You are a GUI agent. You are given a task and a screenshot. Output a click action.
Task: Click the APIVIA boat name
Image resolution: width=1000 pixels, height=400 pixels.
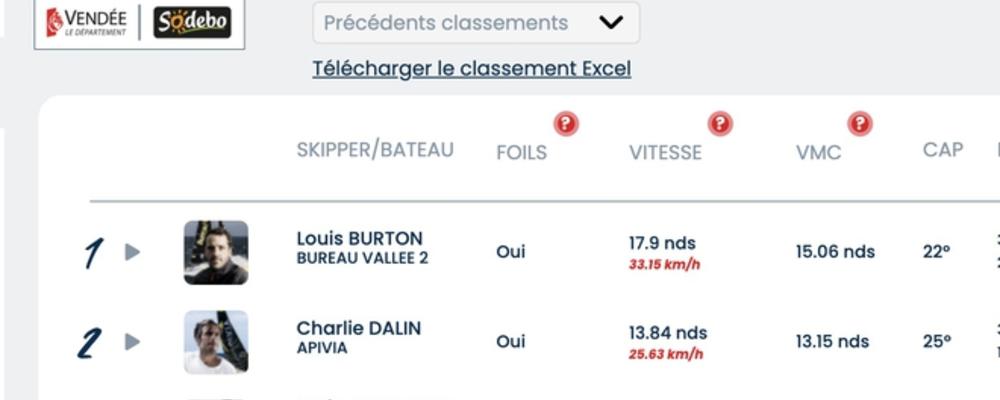click(x=322, y=348)
